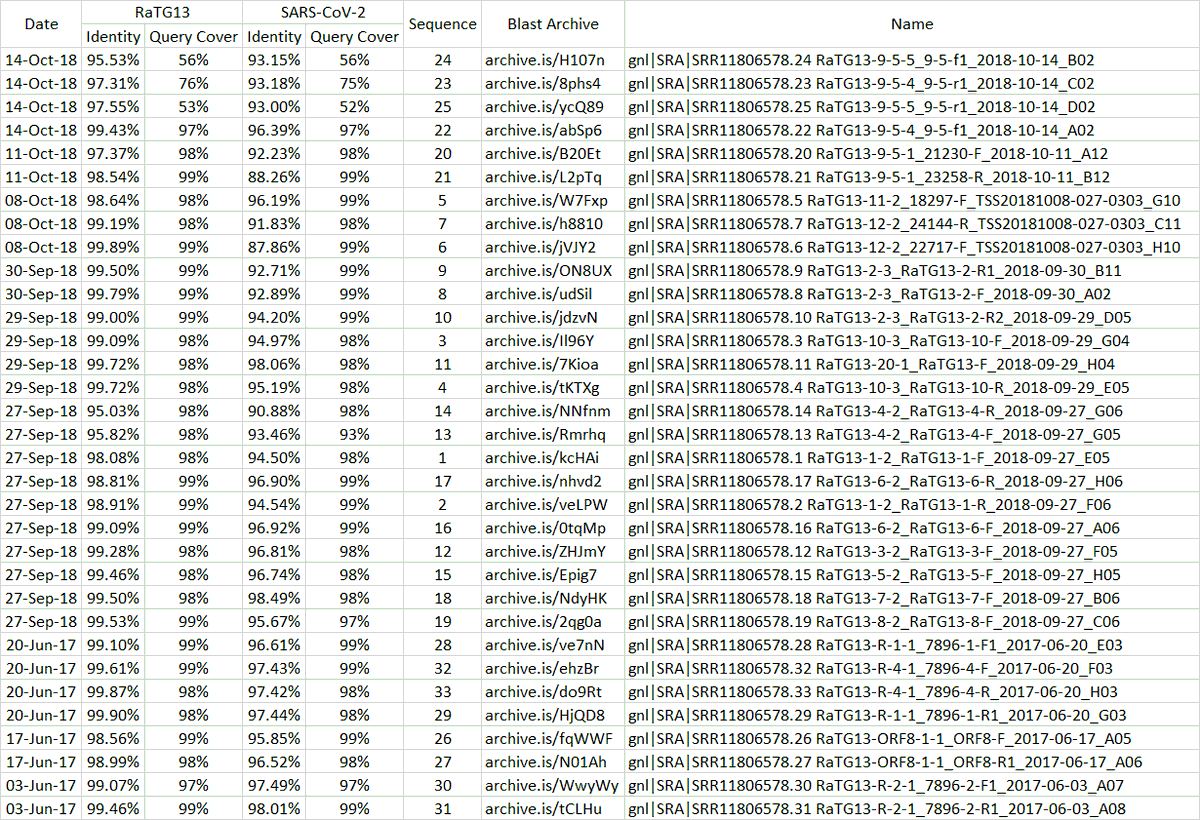Select the Date column header
Viewport: 1200px width, 820px height.
(41, 24)
